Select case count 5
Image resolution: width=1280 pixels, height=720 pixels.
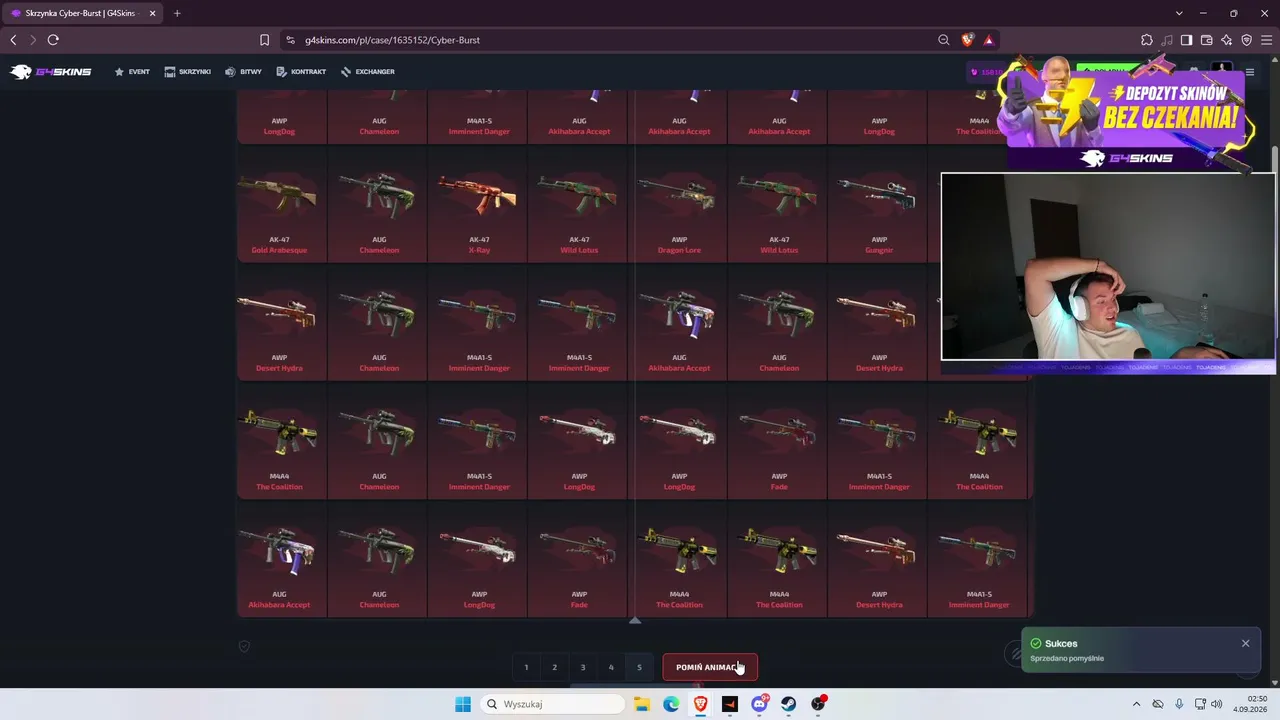click(639, 667)
